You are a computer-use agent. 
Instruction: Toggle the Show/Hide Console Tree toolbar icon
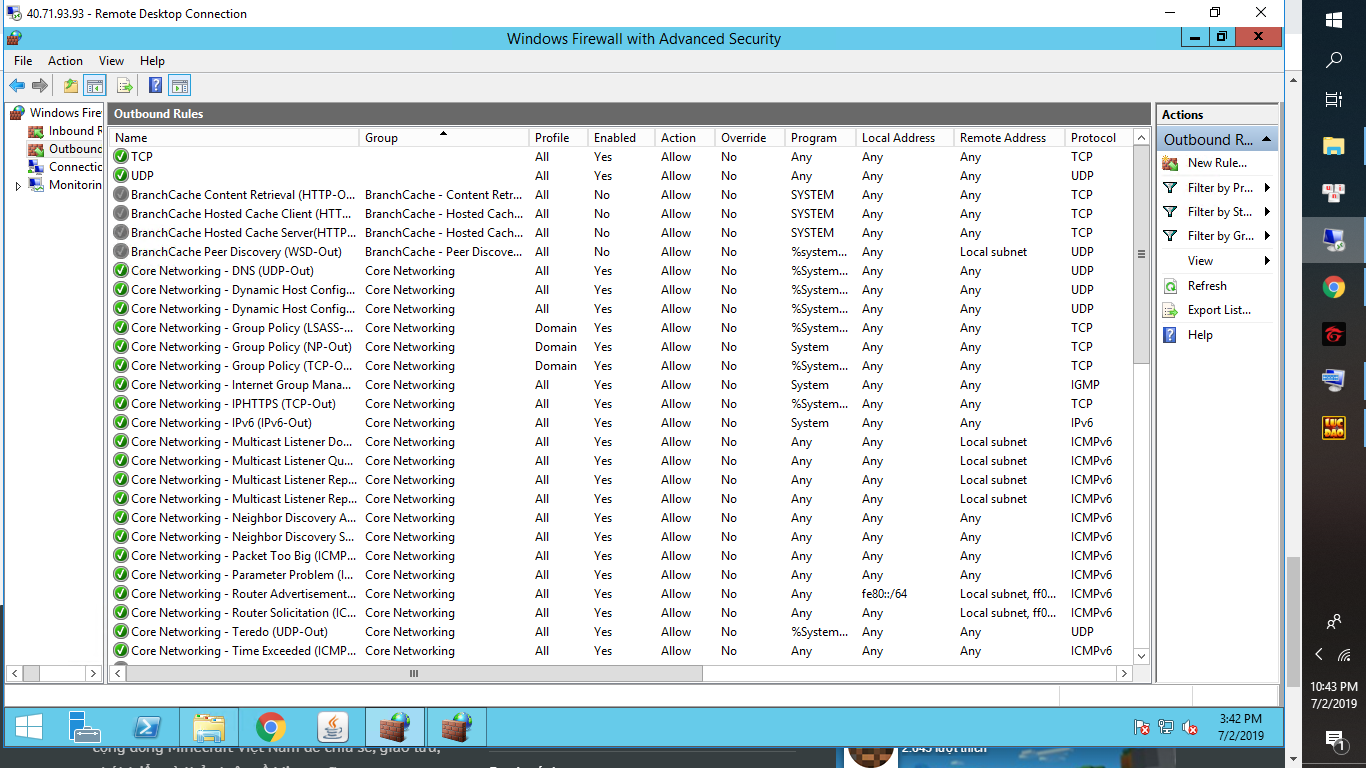(x=95, y=86)
